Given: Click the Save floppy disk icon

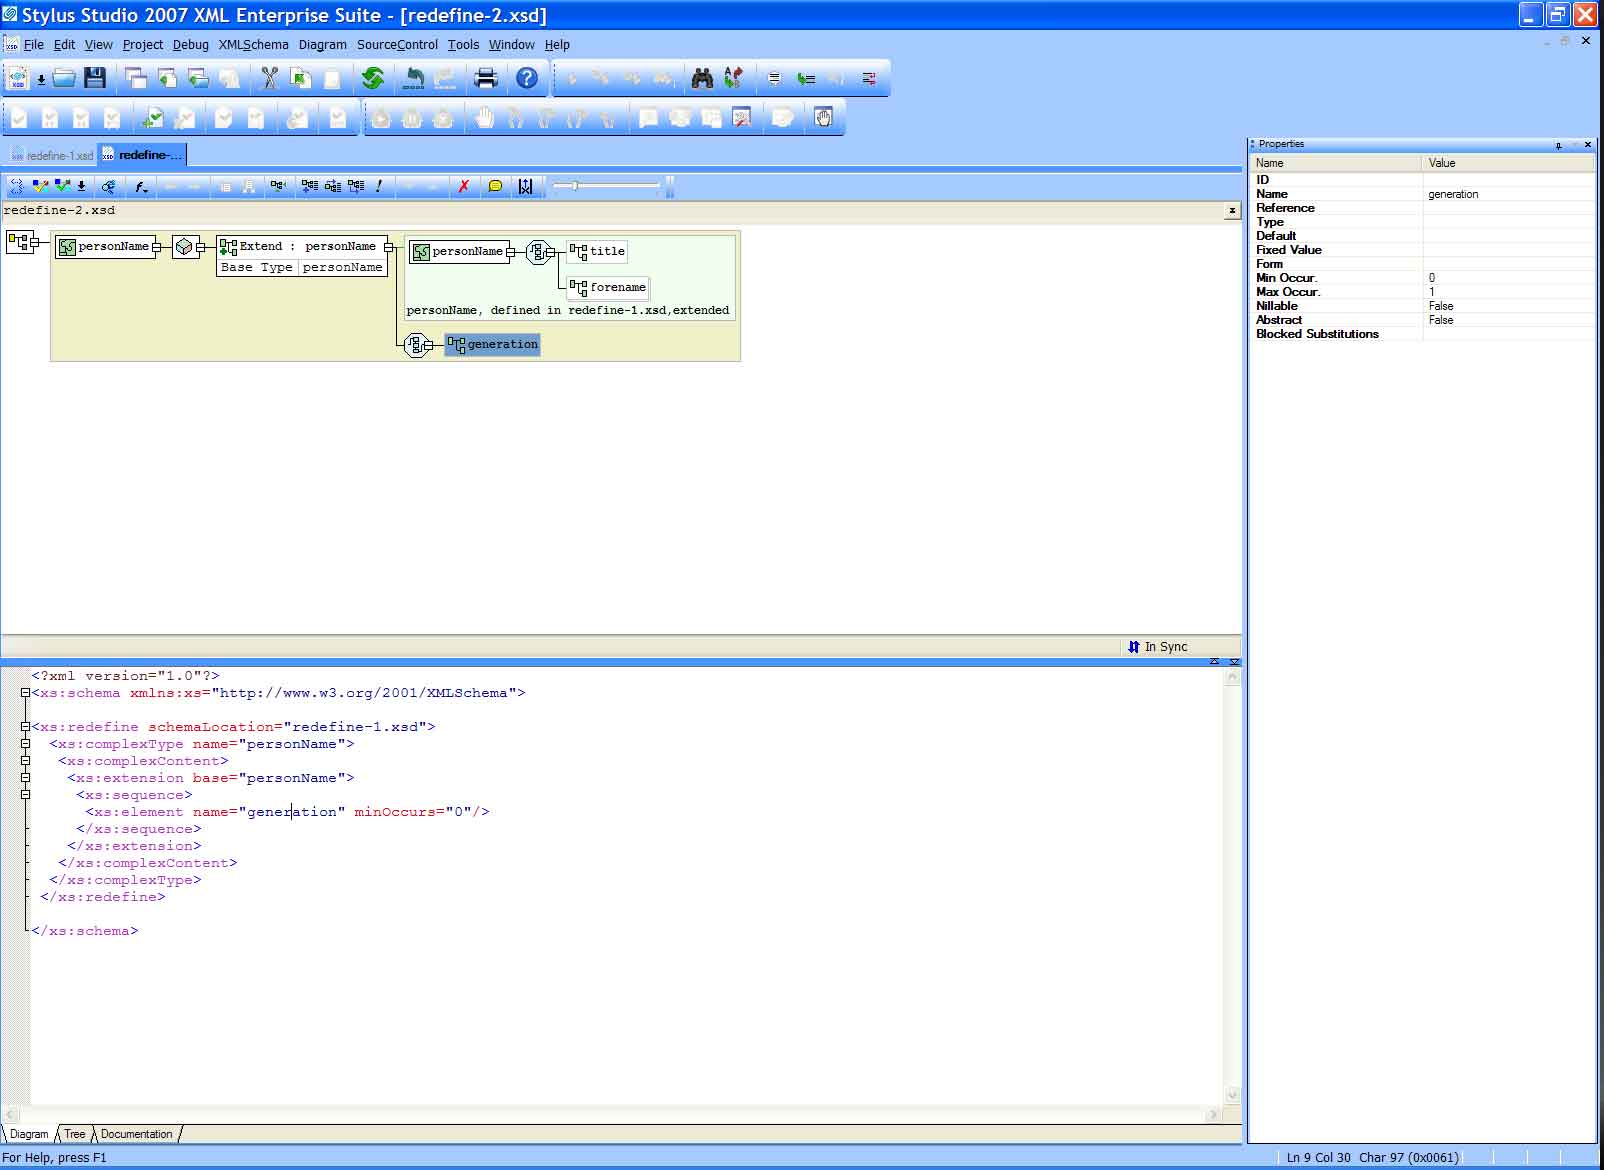Looking at the screenshot, I should (95, 78).
